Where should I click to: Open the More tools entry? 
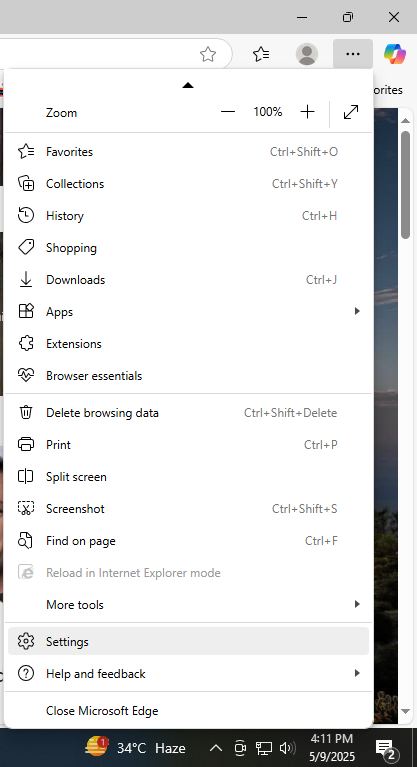[188, 605]
